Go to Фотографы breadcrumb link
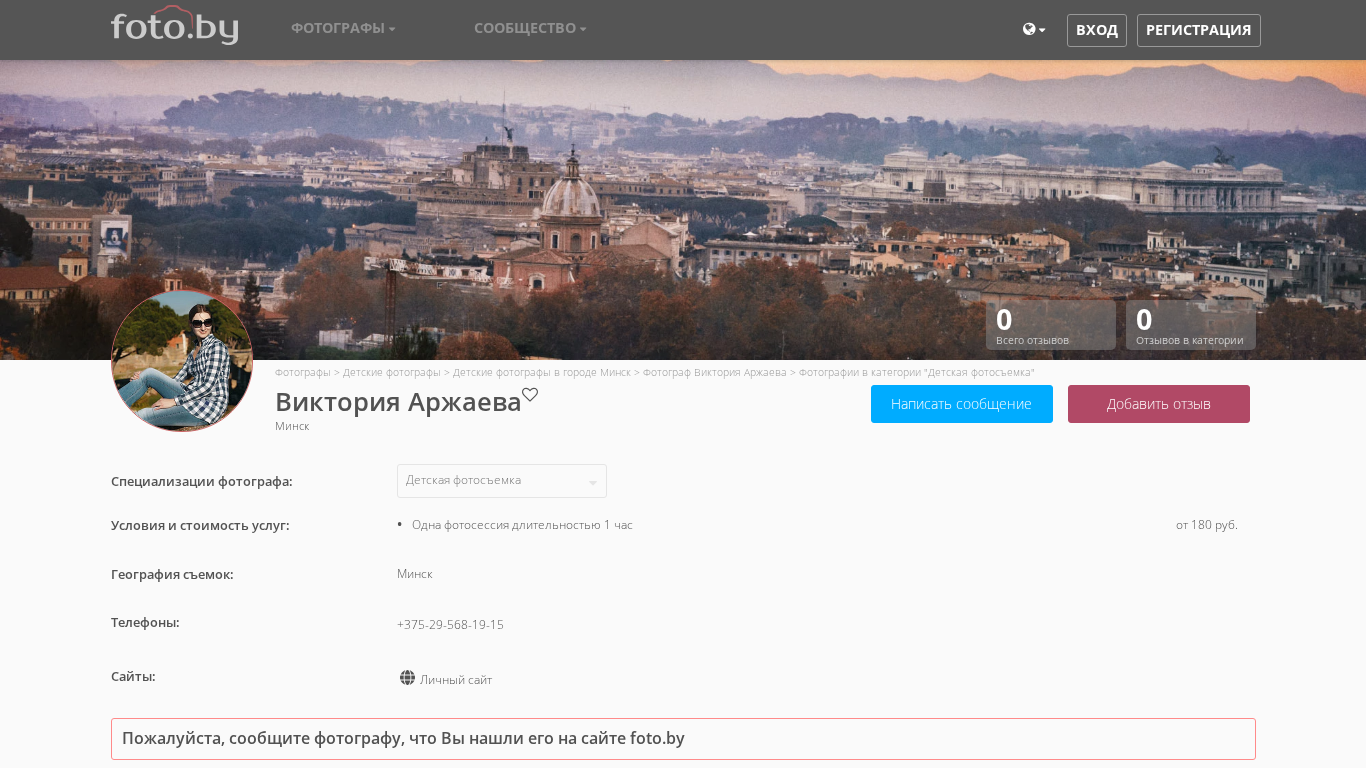The image size is (1366, 768). [303, 372]
